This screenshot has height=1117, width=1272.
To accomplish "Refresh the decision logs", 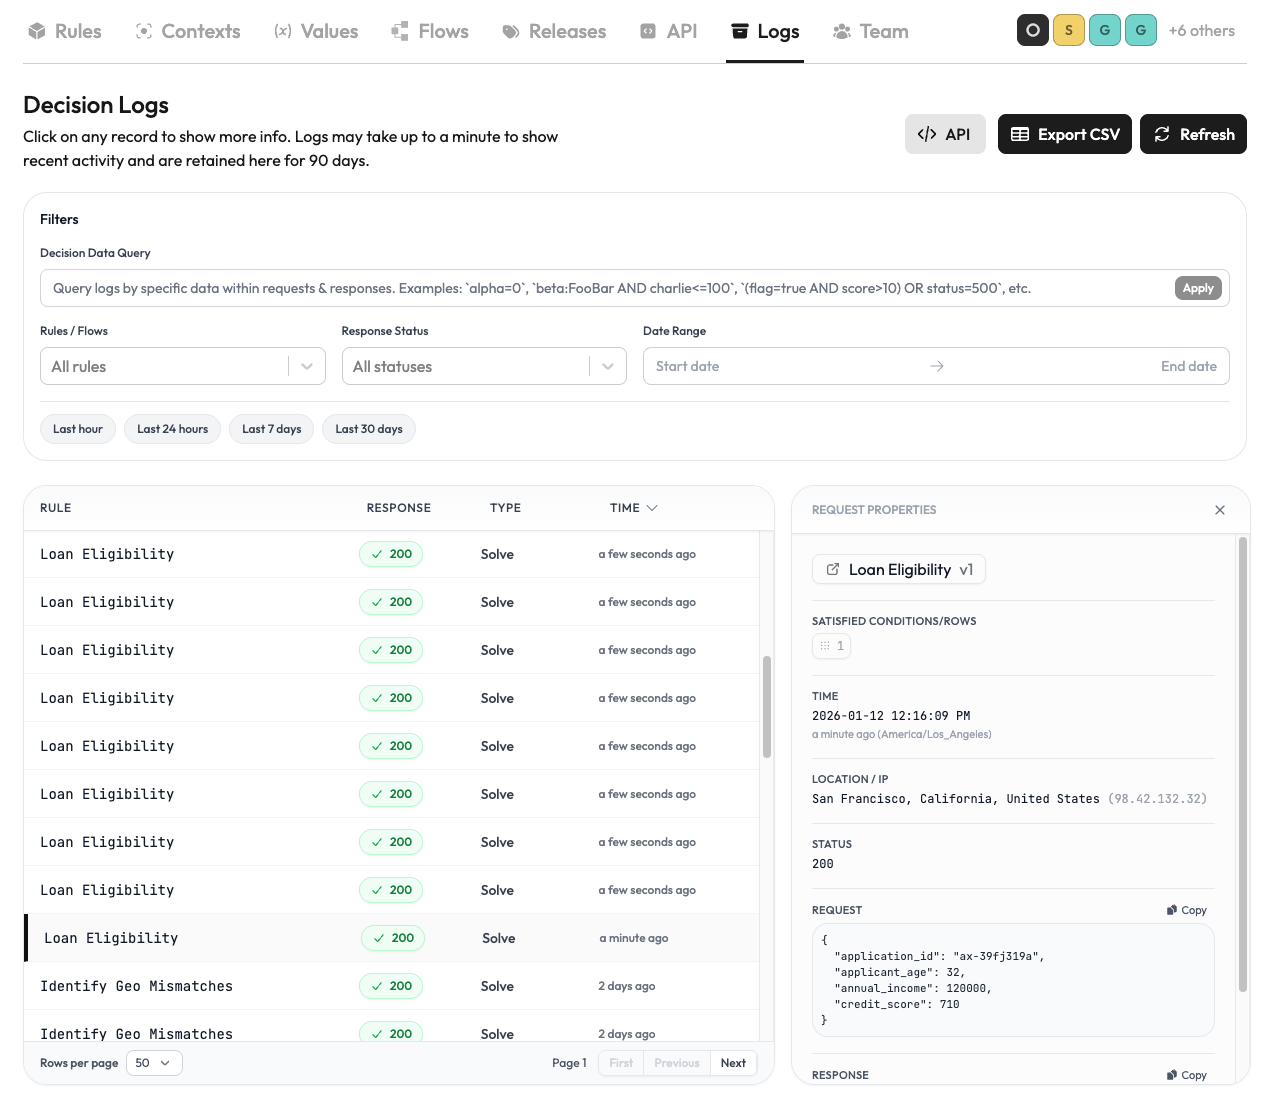I will click(x=1193, y=134).
